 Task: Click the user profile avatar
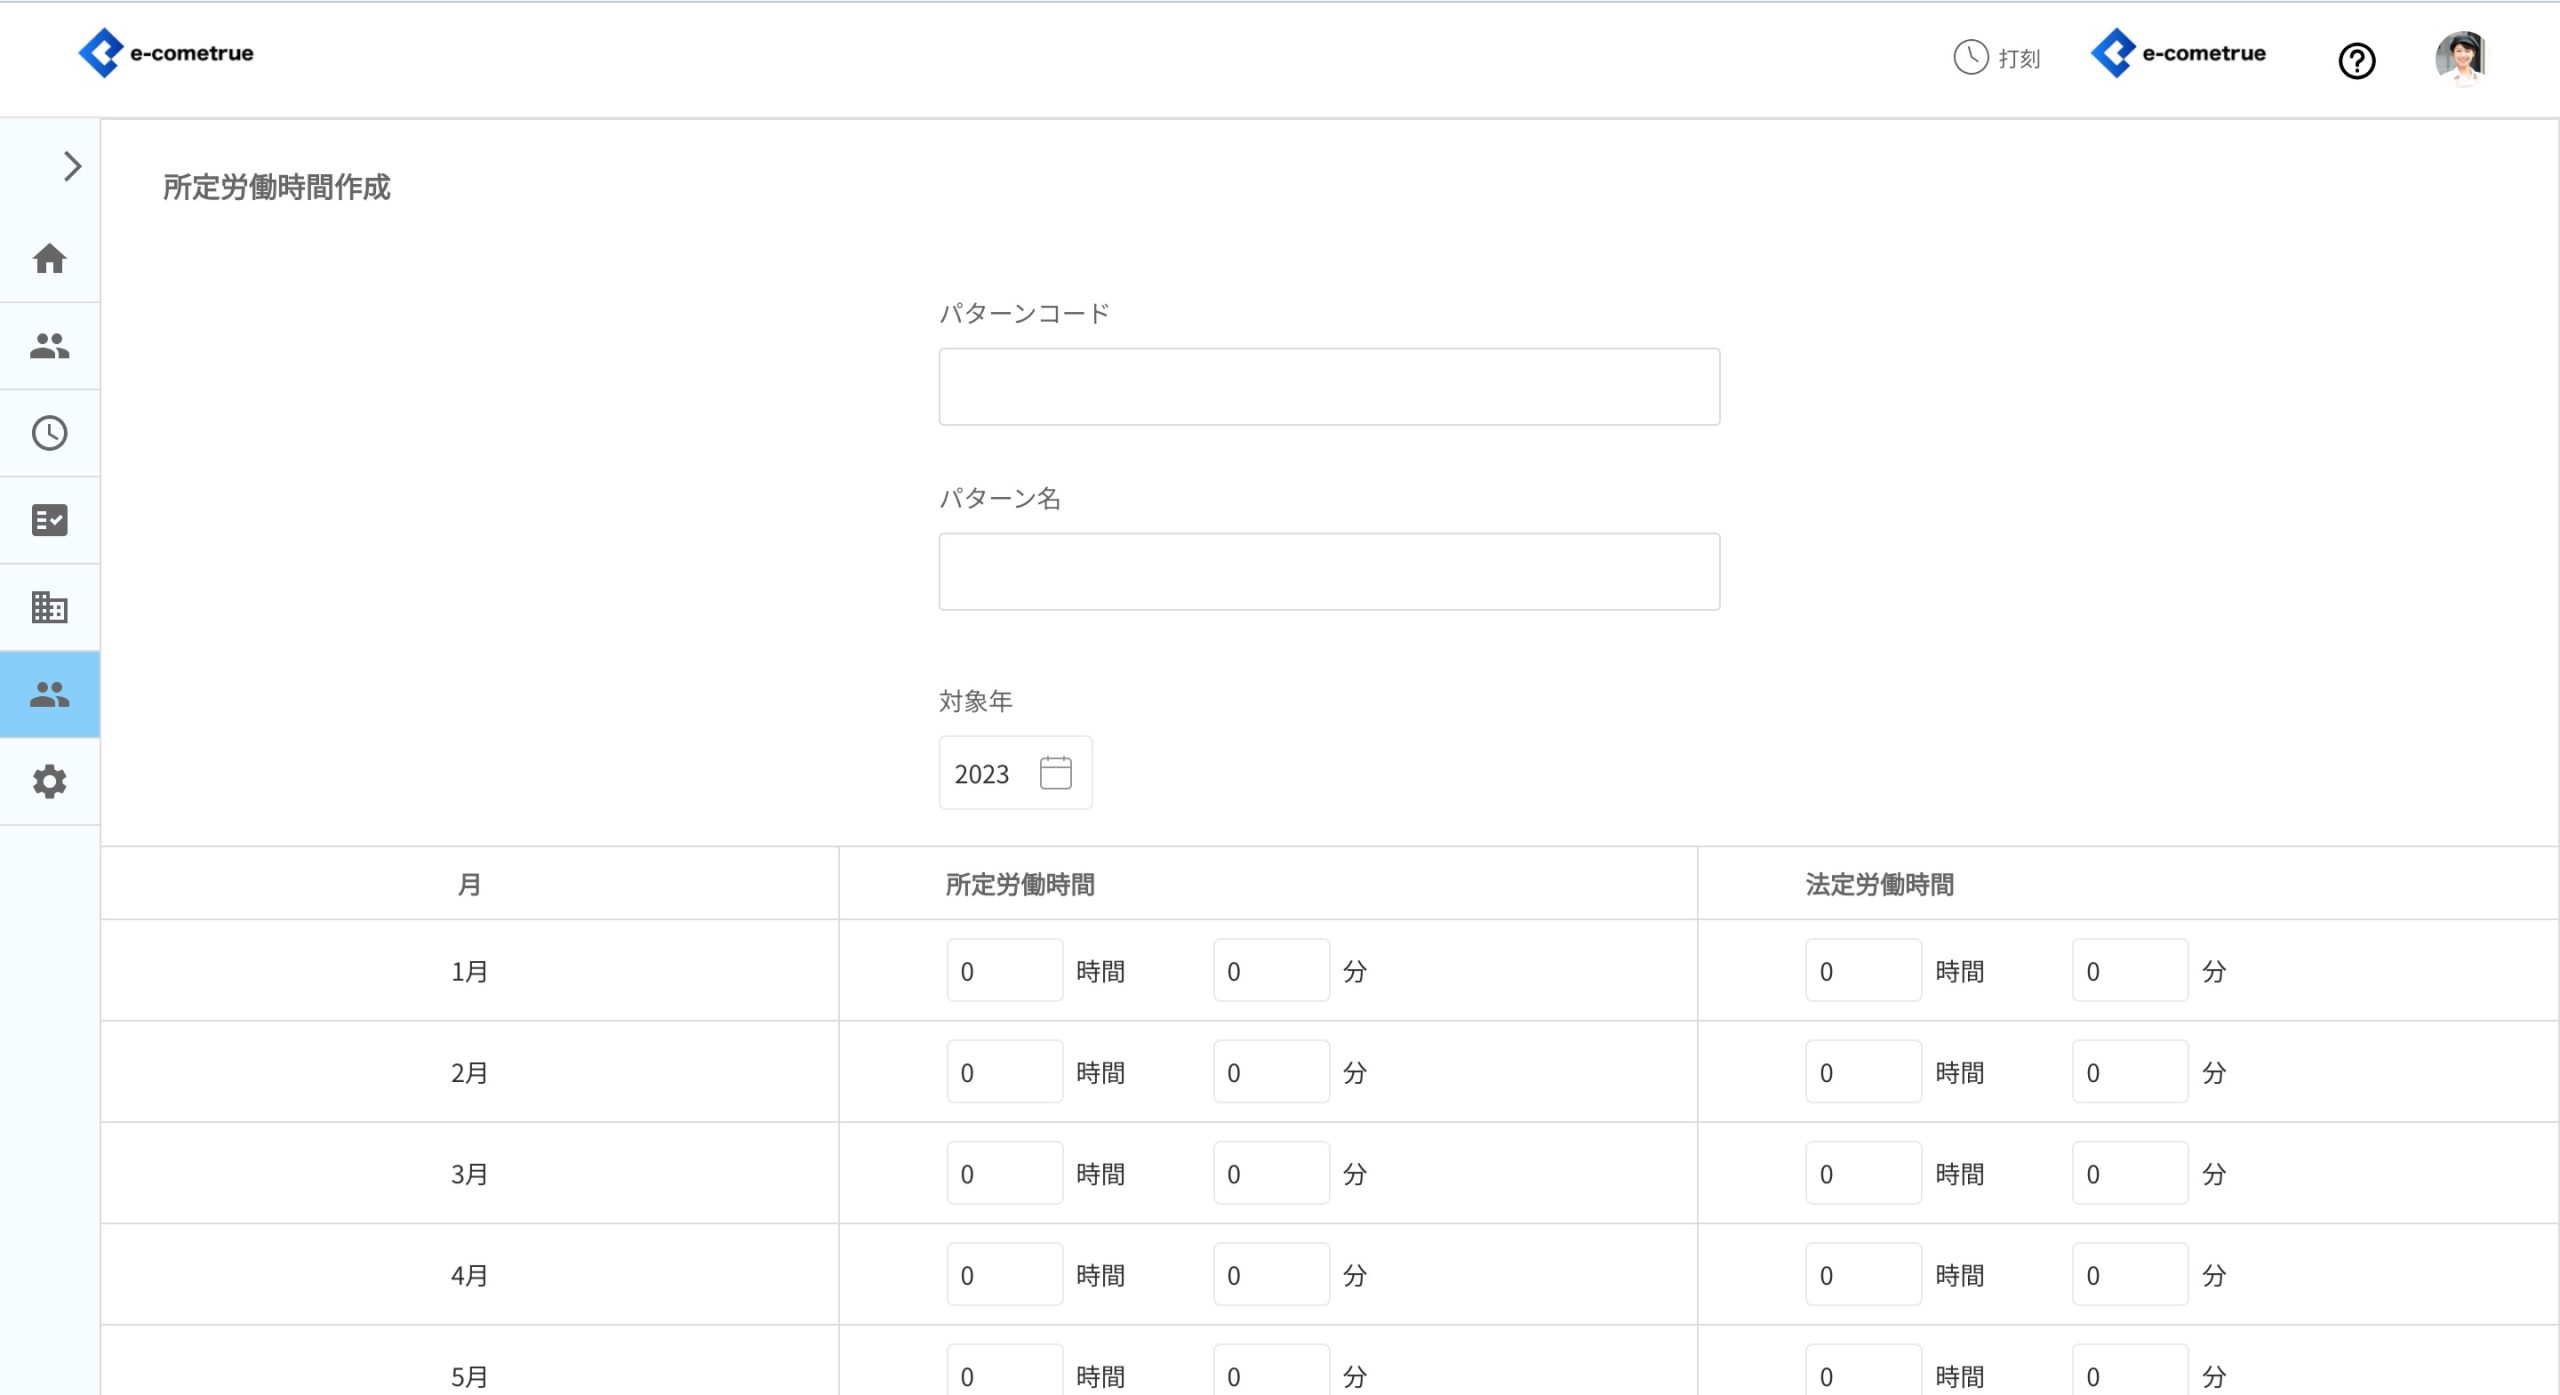coord(2460,58)
